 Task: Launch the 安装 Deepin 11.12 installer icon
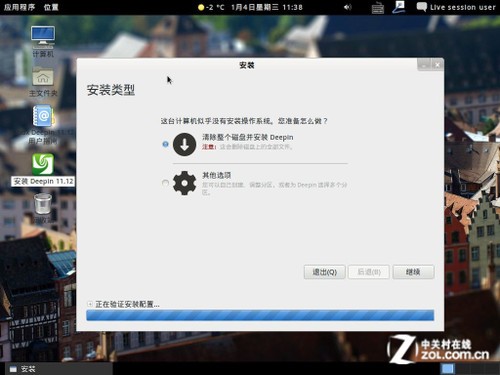tap(43, 169)
